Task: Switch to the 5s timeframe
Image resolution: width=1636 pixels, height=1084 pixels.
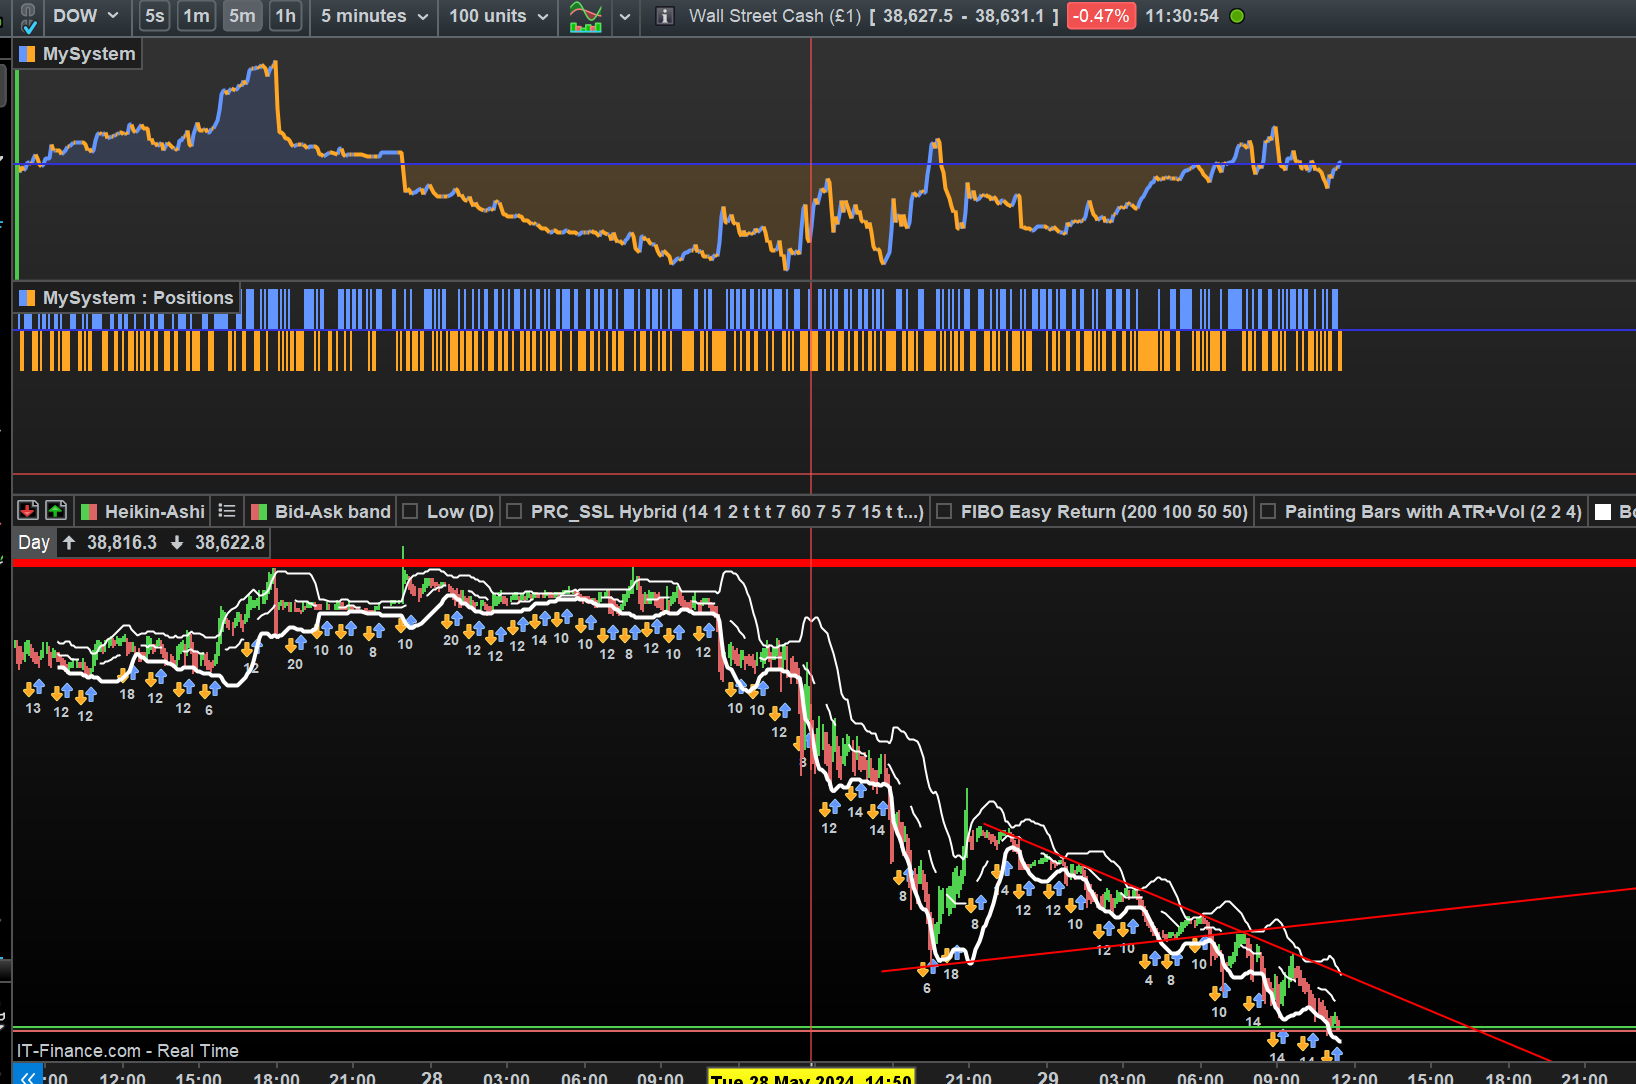Action: 154,16
